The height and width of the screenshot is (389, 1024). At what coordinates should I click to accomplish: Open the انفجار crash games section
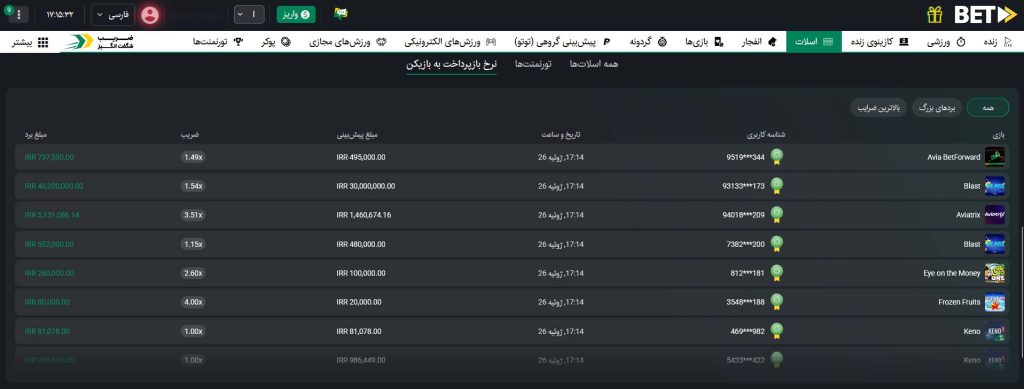(x=758, y=42)
